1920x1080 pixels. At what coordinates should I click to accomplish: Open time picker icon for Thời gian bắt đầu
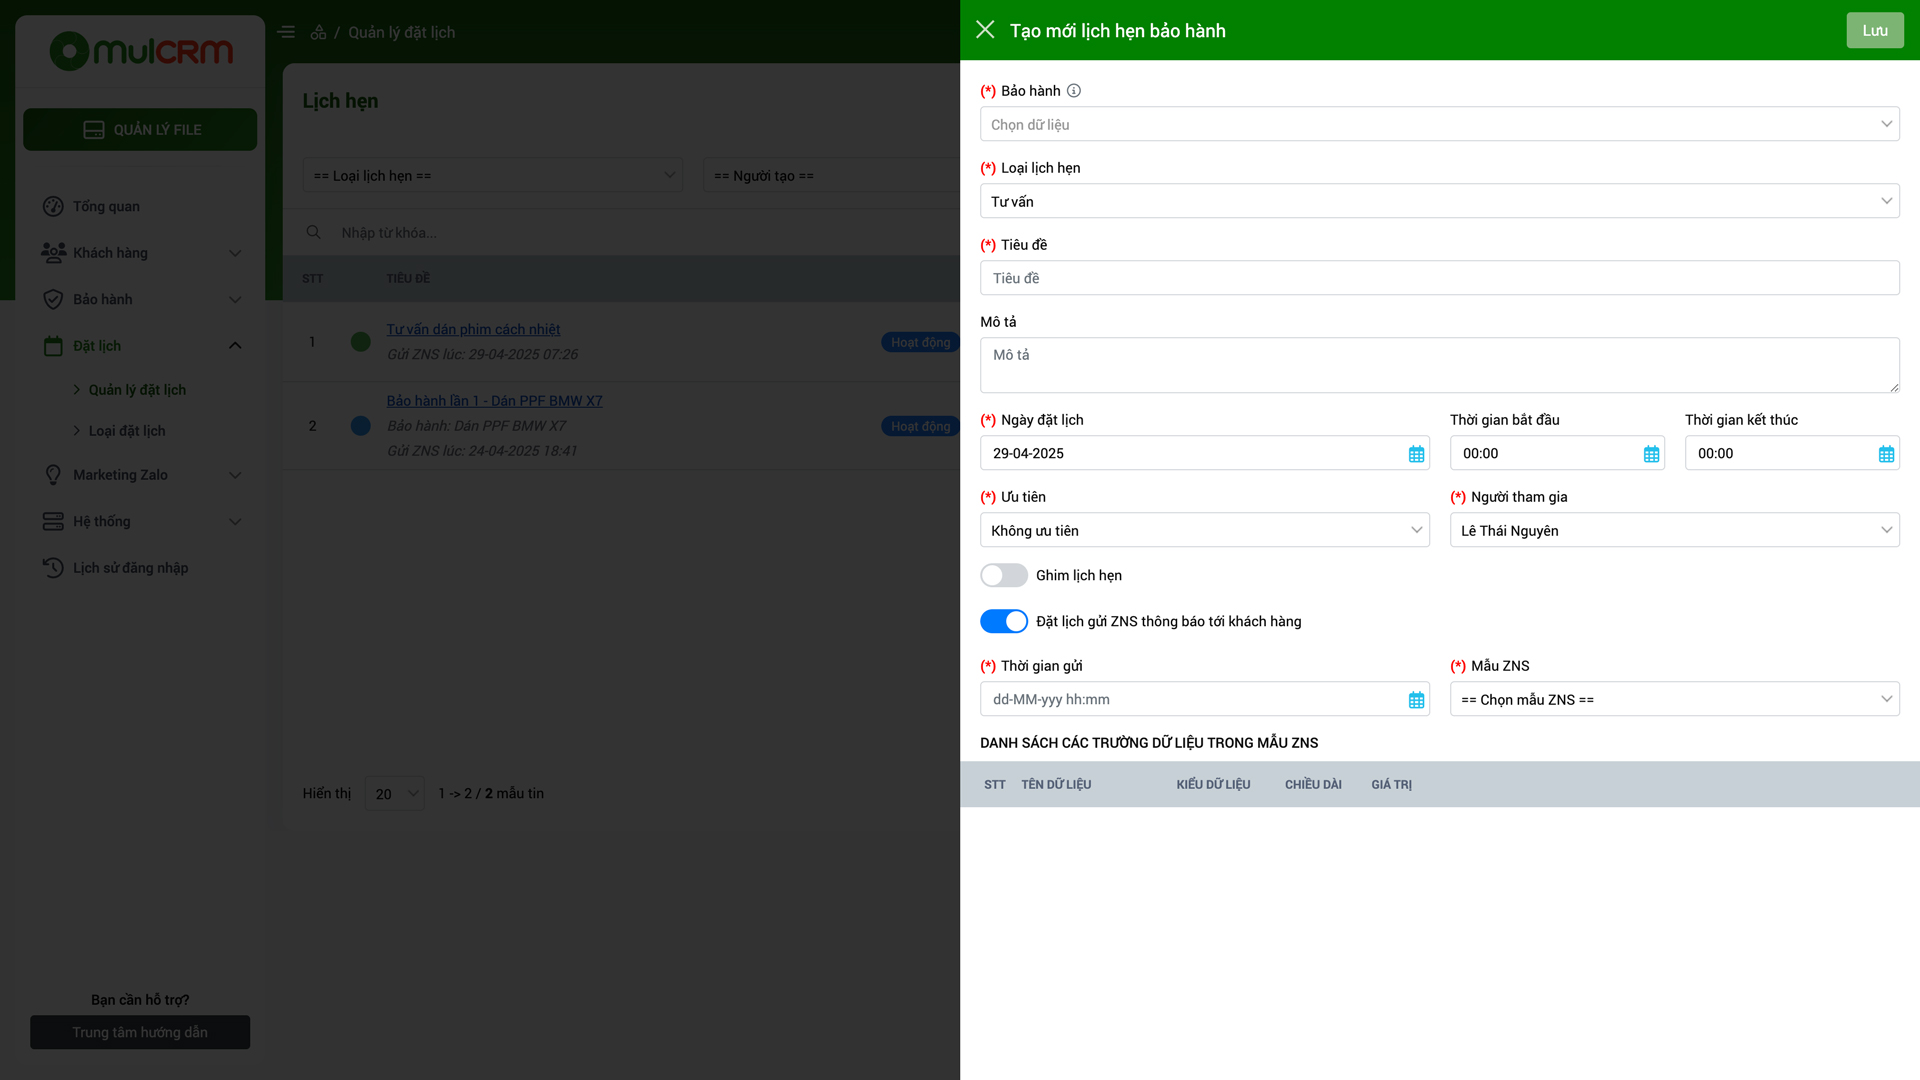(x=1651, y=454)
